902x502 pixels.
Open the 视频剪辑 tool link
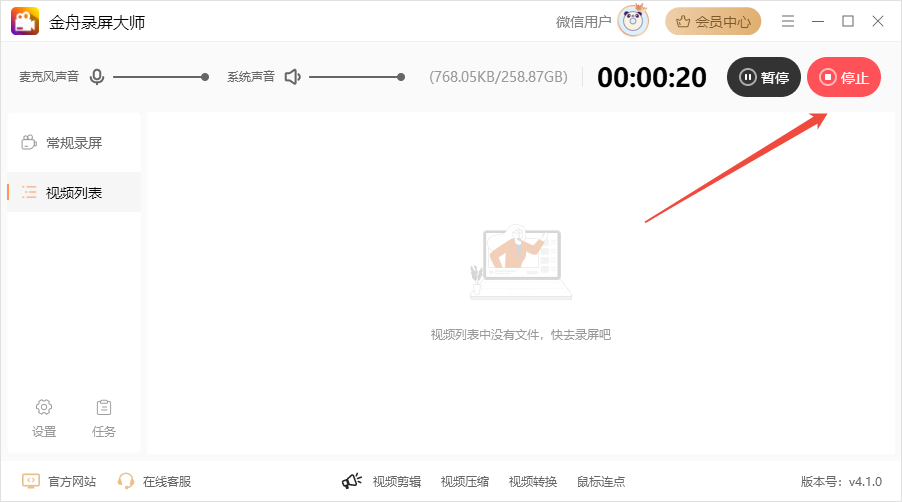397,481
